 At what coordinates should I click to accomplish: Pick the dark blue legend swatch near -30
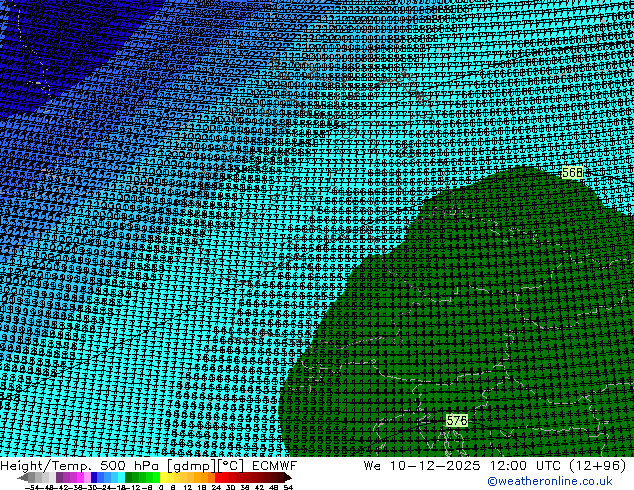[x=94, y=477]
